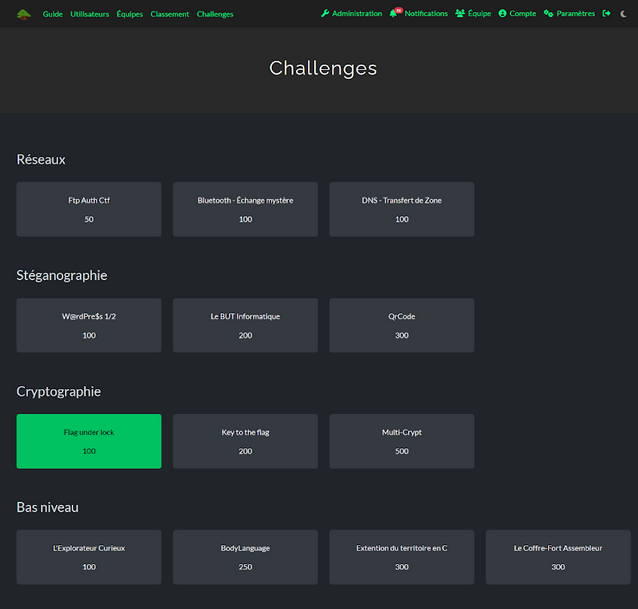Click the Paramètres gears icon

click(x=548, y=13)
